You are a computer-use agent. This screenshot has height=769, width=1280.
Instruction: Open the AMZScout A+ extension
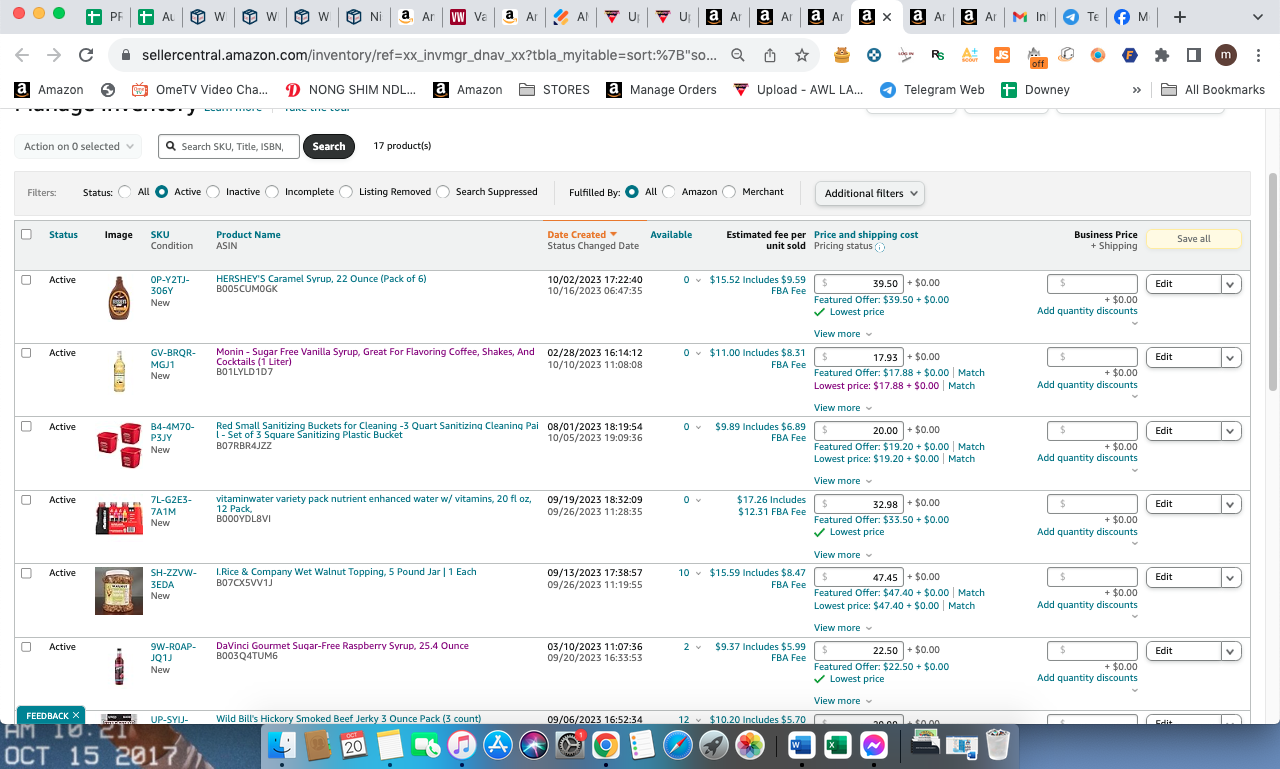click(970, 55)
